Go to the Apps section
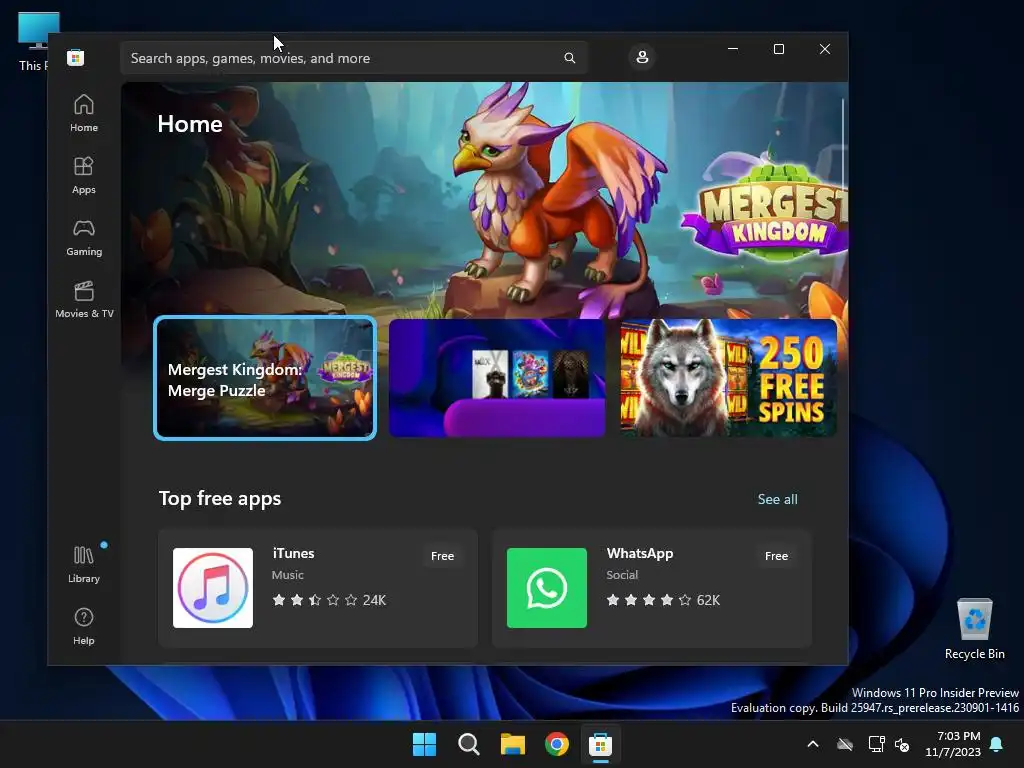The height and width of the screenshot is (768, 1024). [x=84, y=175]
